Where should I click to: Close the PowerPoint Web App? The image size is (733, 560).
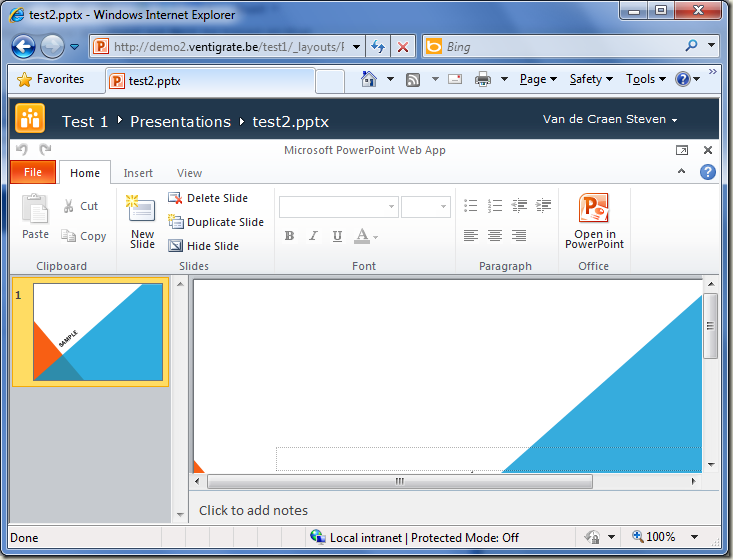708,150
